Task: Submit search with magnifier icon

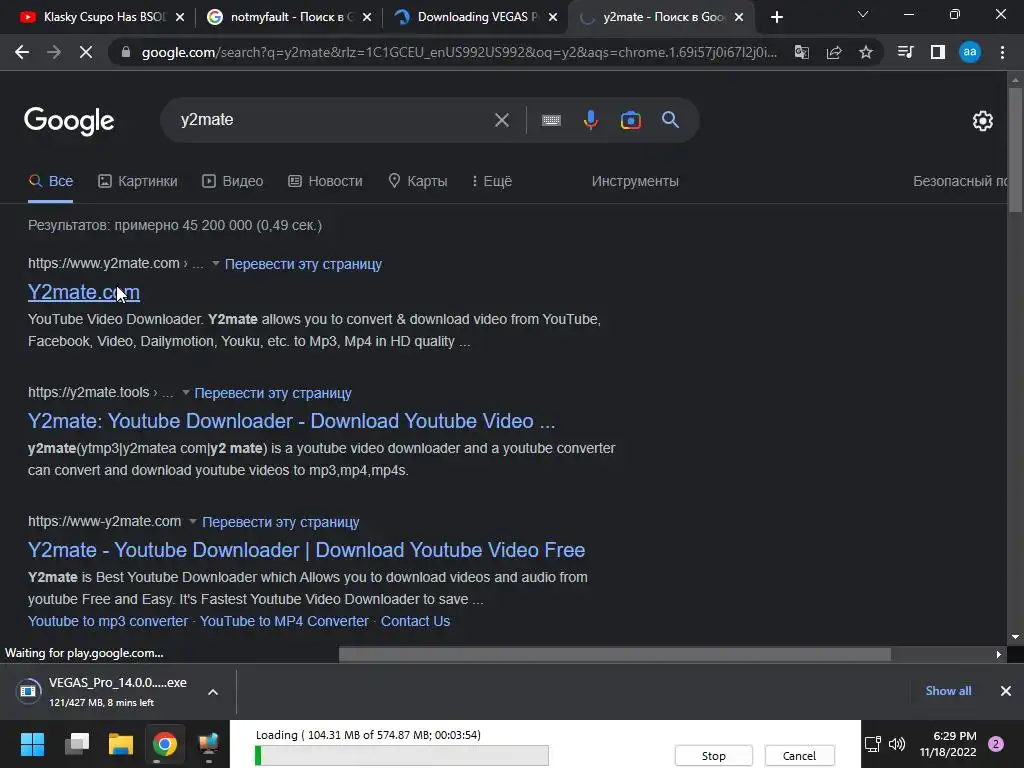Action: click(x=671, y=120)
